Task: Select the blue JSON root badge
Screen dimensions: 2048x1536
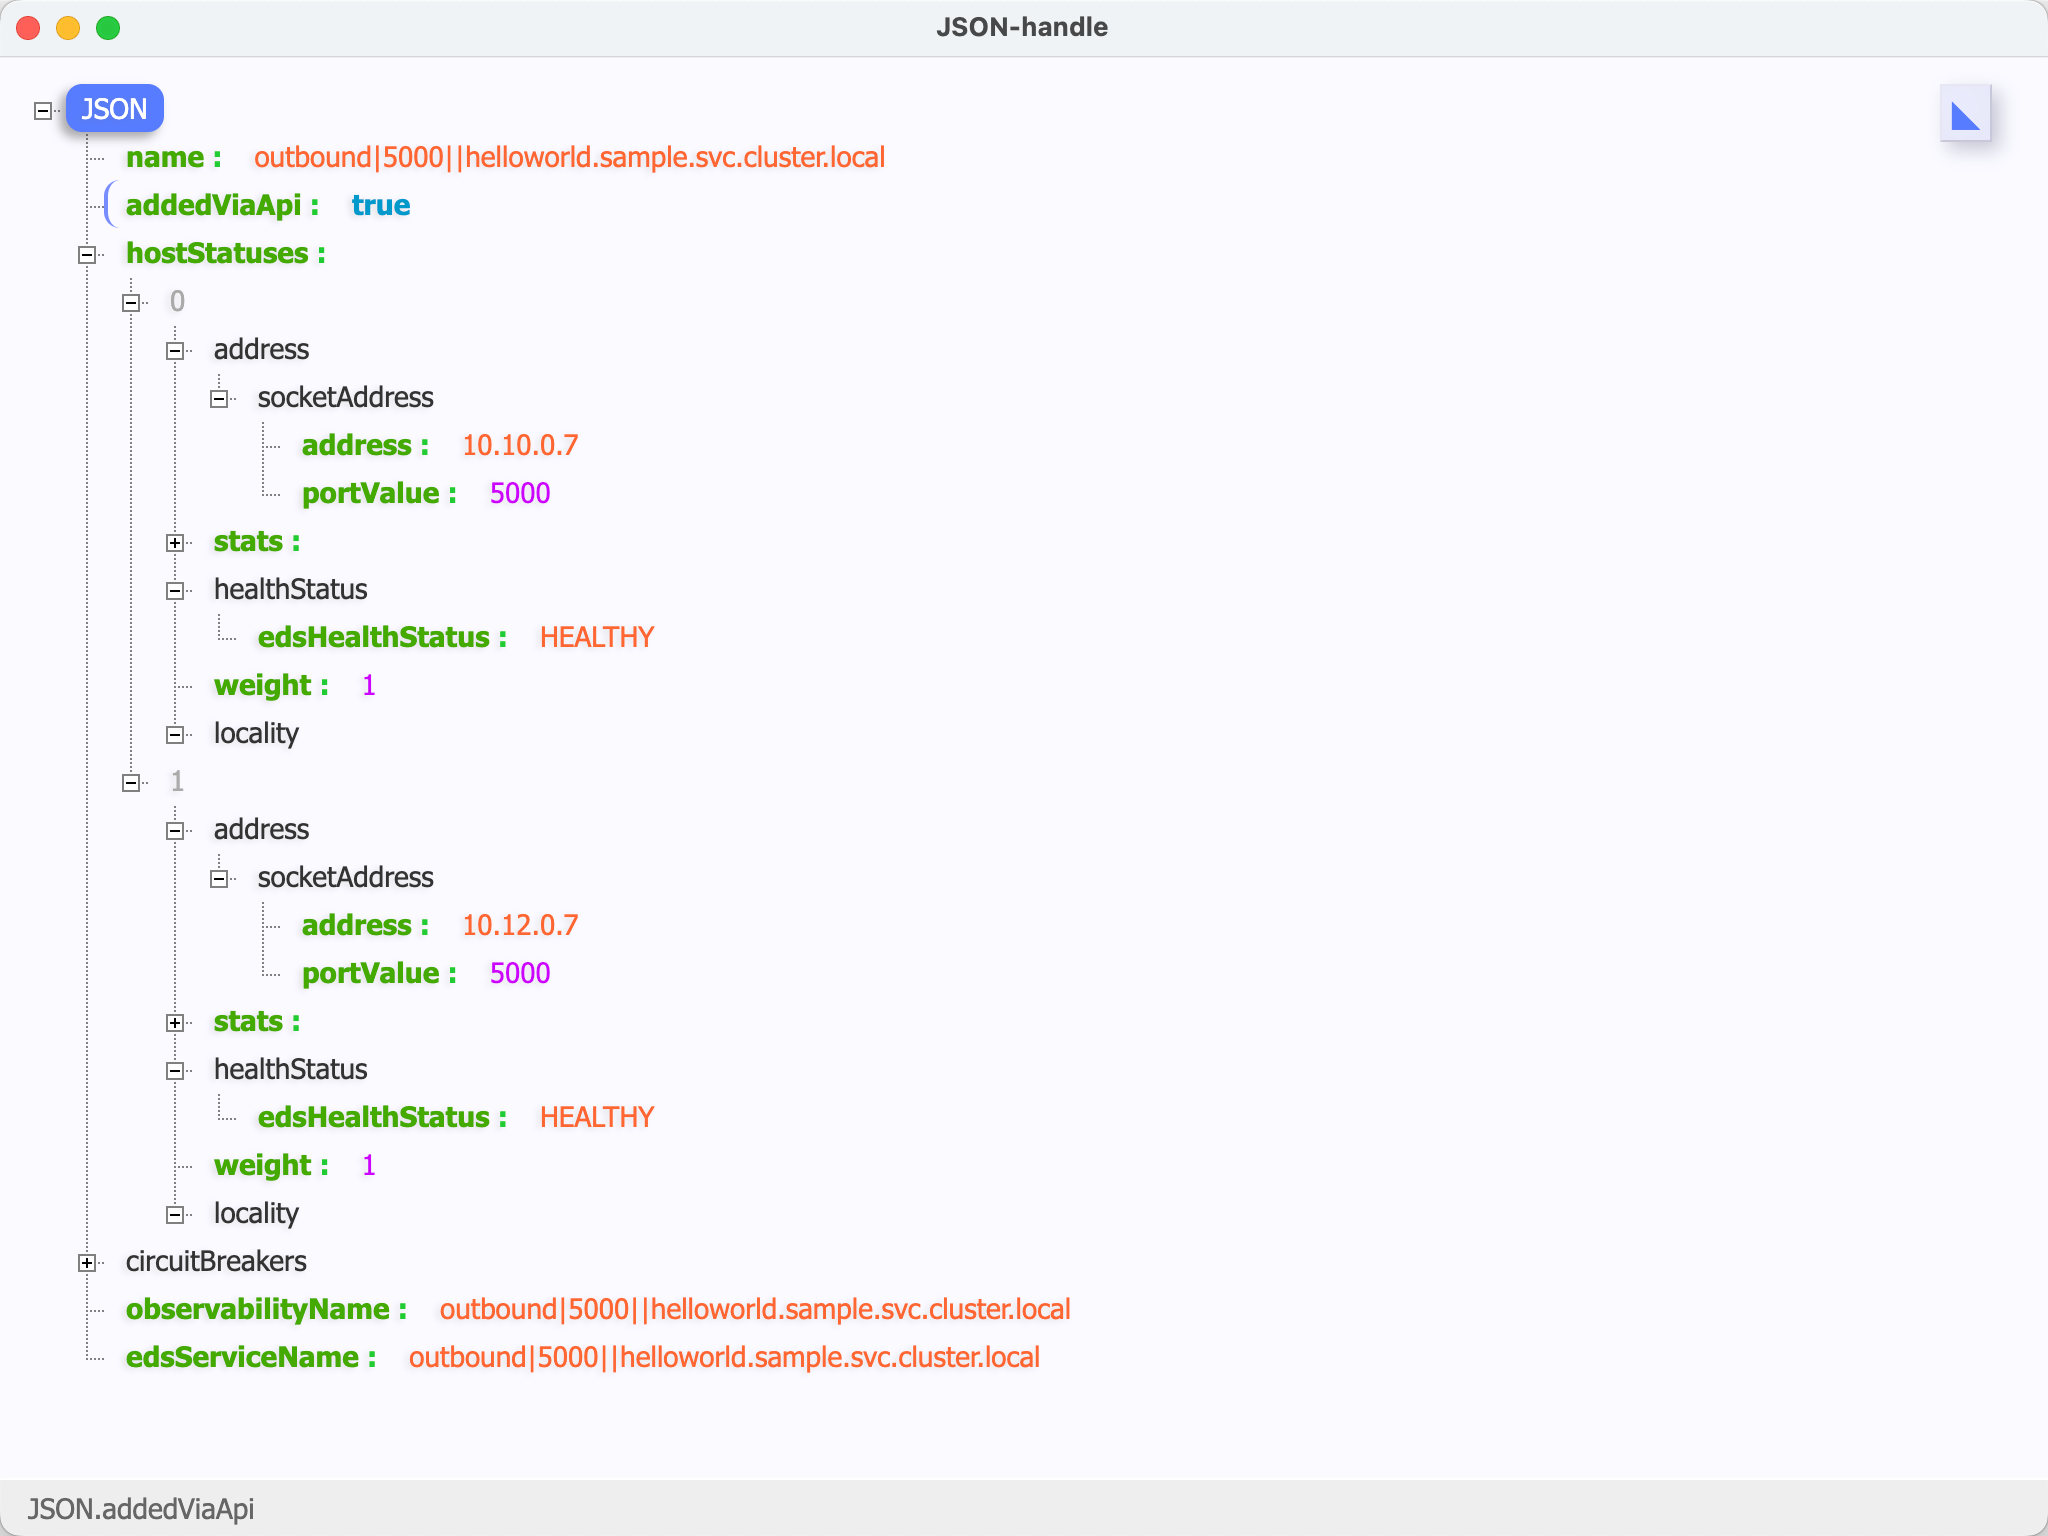Action: 114,108
